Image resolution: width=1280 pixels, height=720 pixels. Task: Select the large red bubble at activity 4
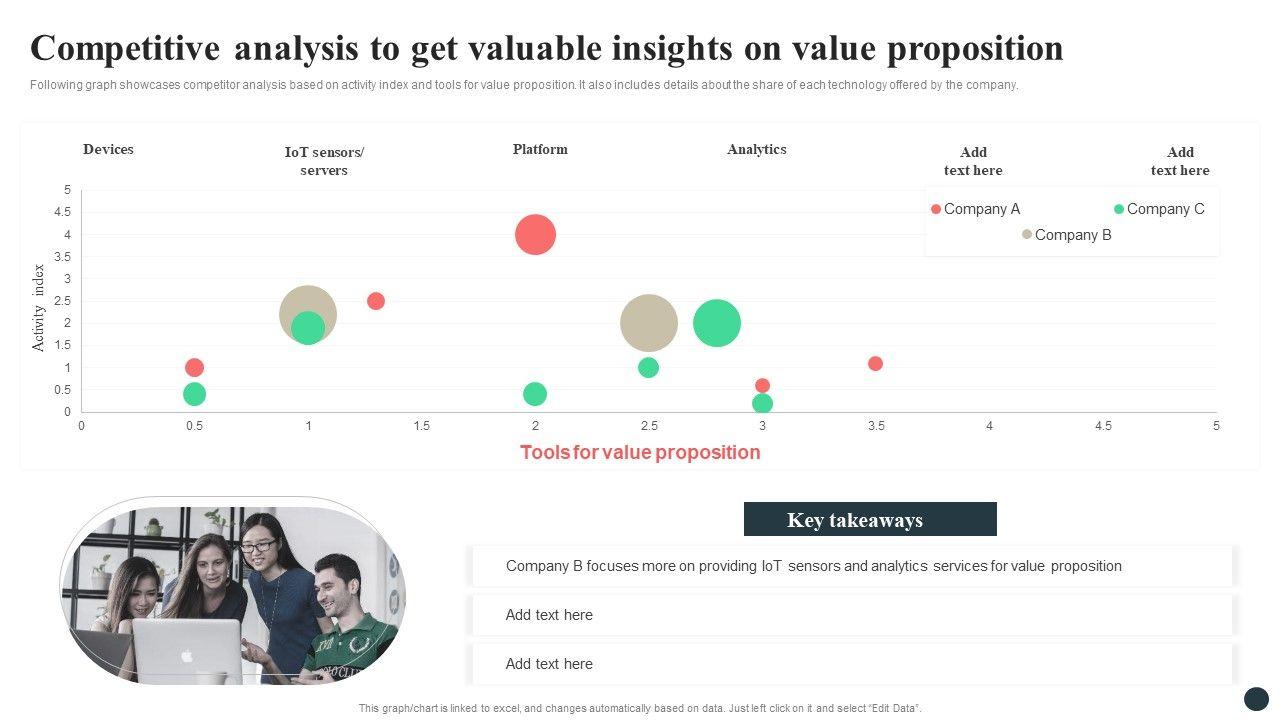535,235
